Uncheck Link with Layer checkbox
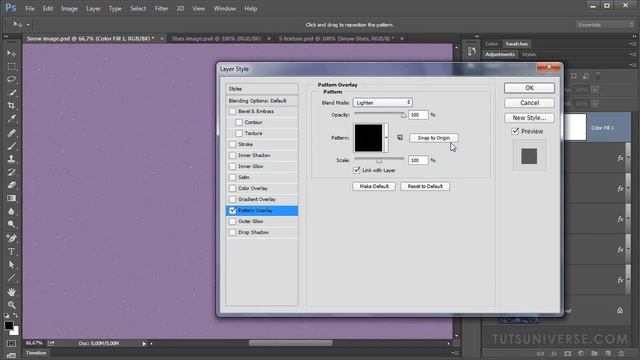 pos(357,170)
